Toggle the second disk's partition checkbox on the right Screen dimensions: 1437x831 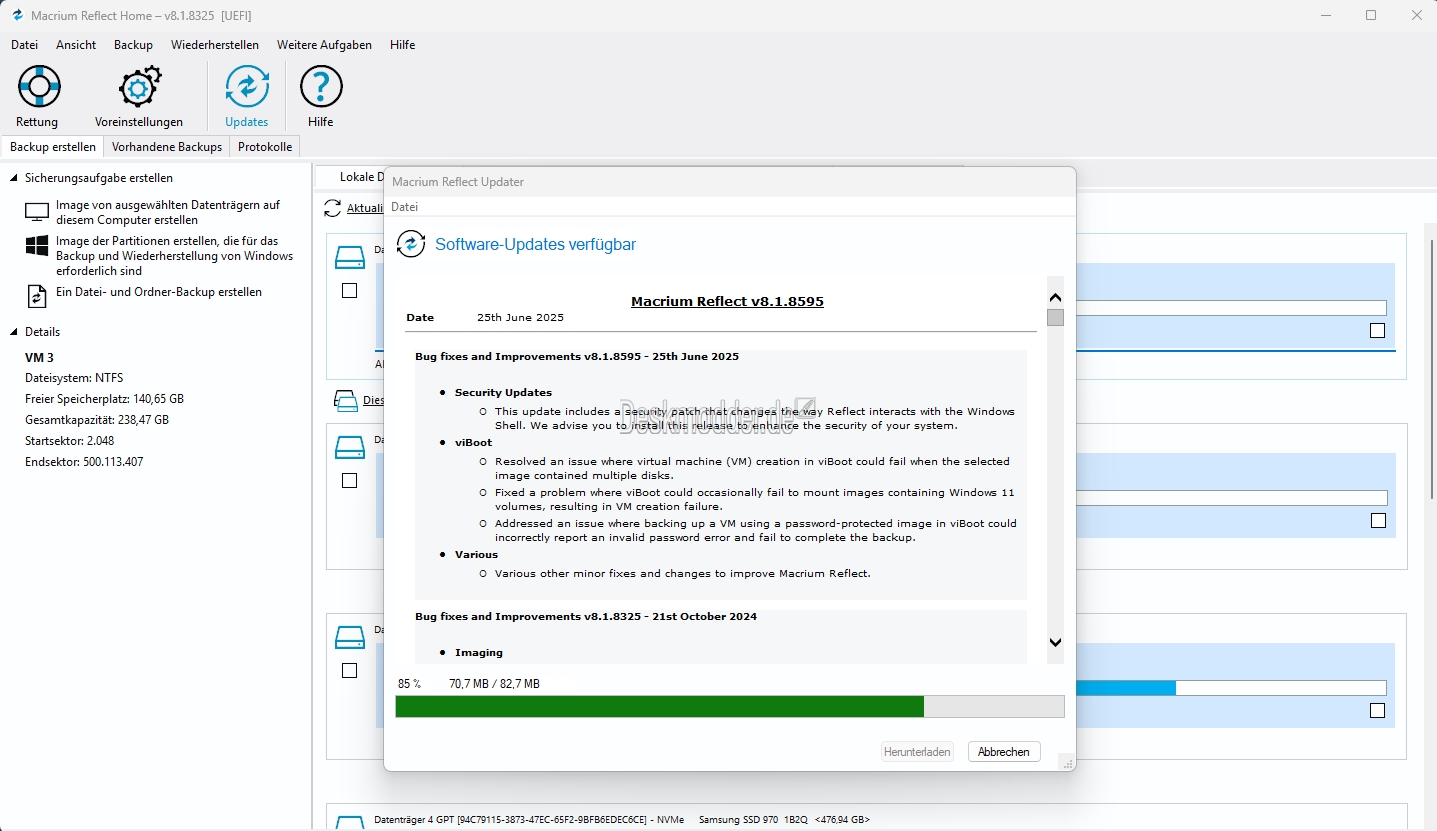tap(1378, 521)
